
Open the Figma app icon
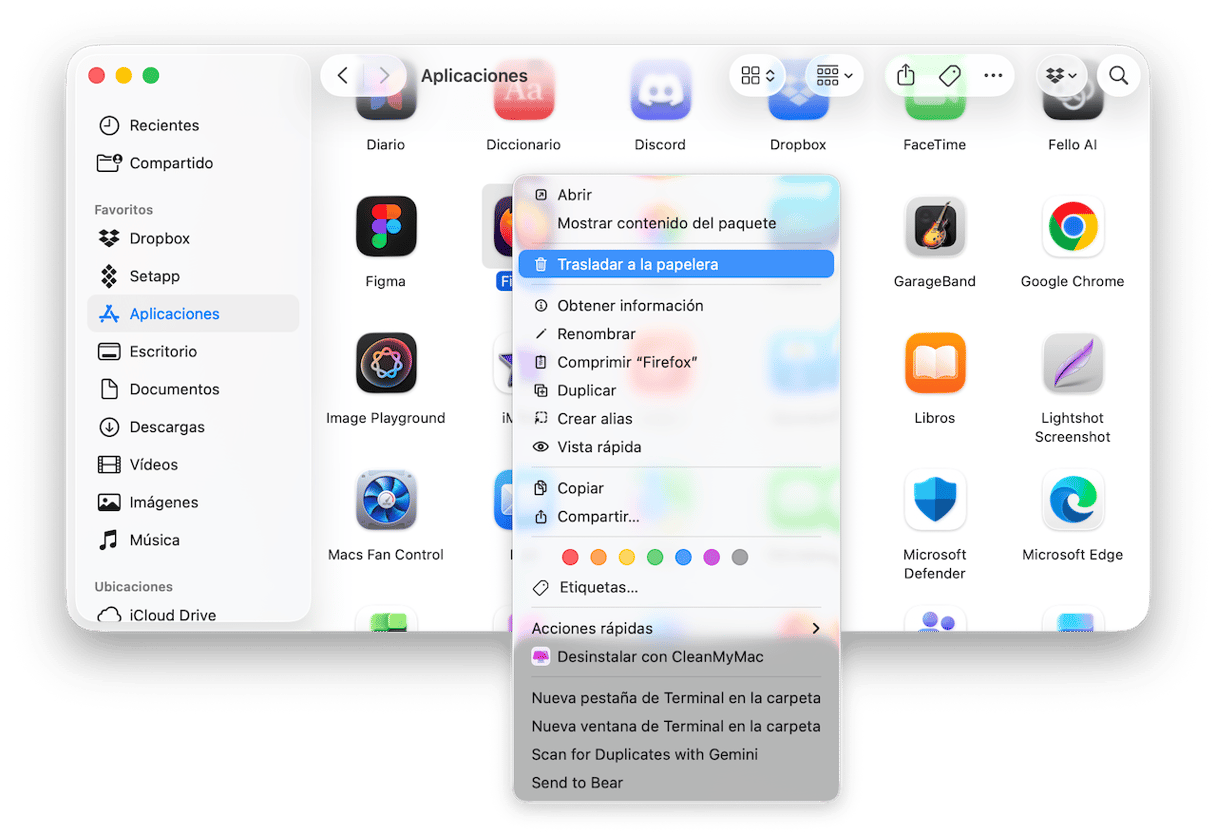click(386, 227)
